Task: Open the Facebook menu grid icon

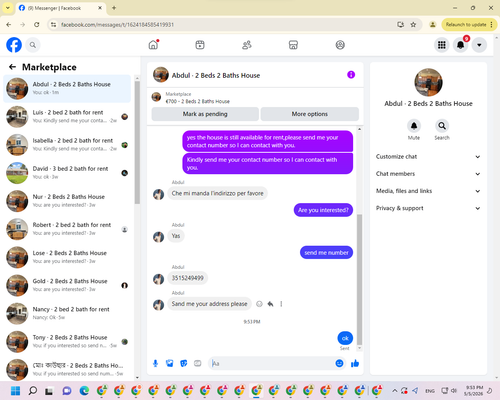Action: (x=442, y=45)
